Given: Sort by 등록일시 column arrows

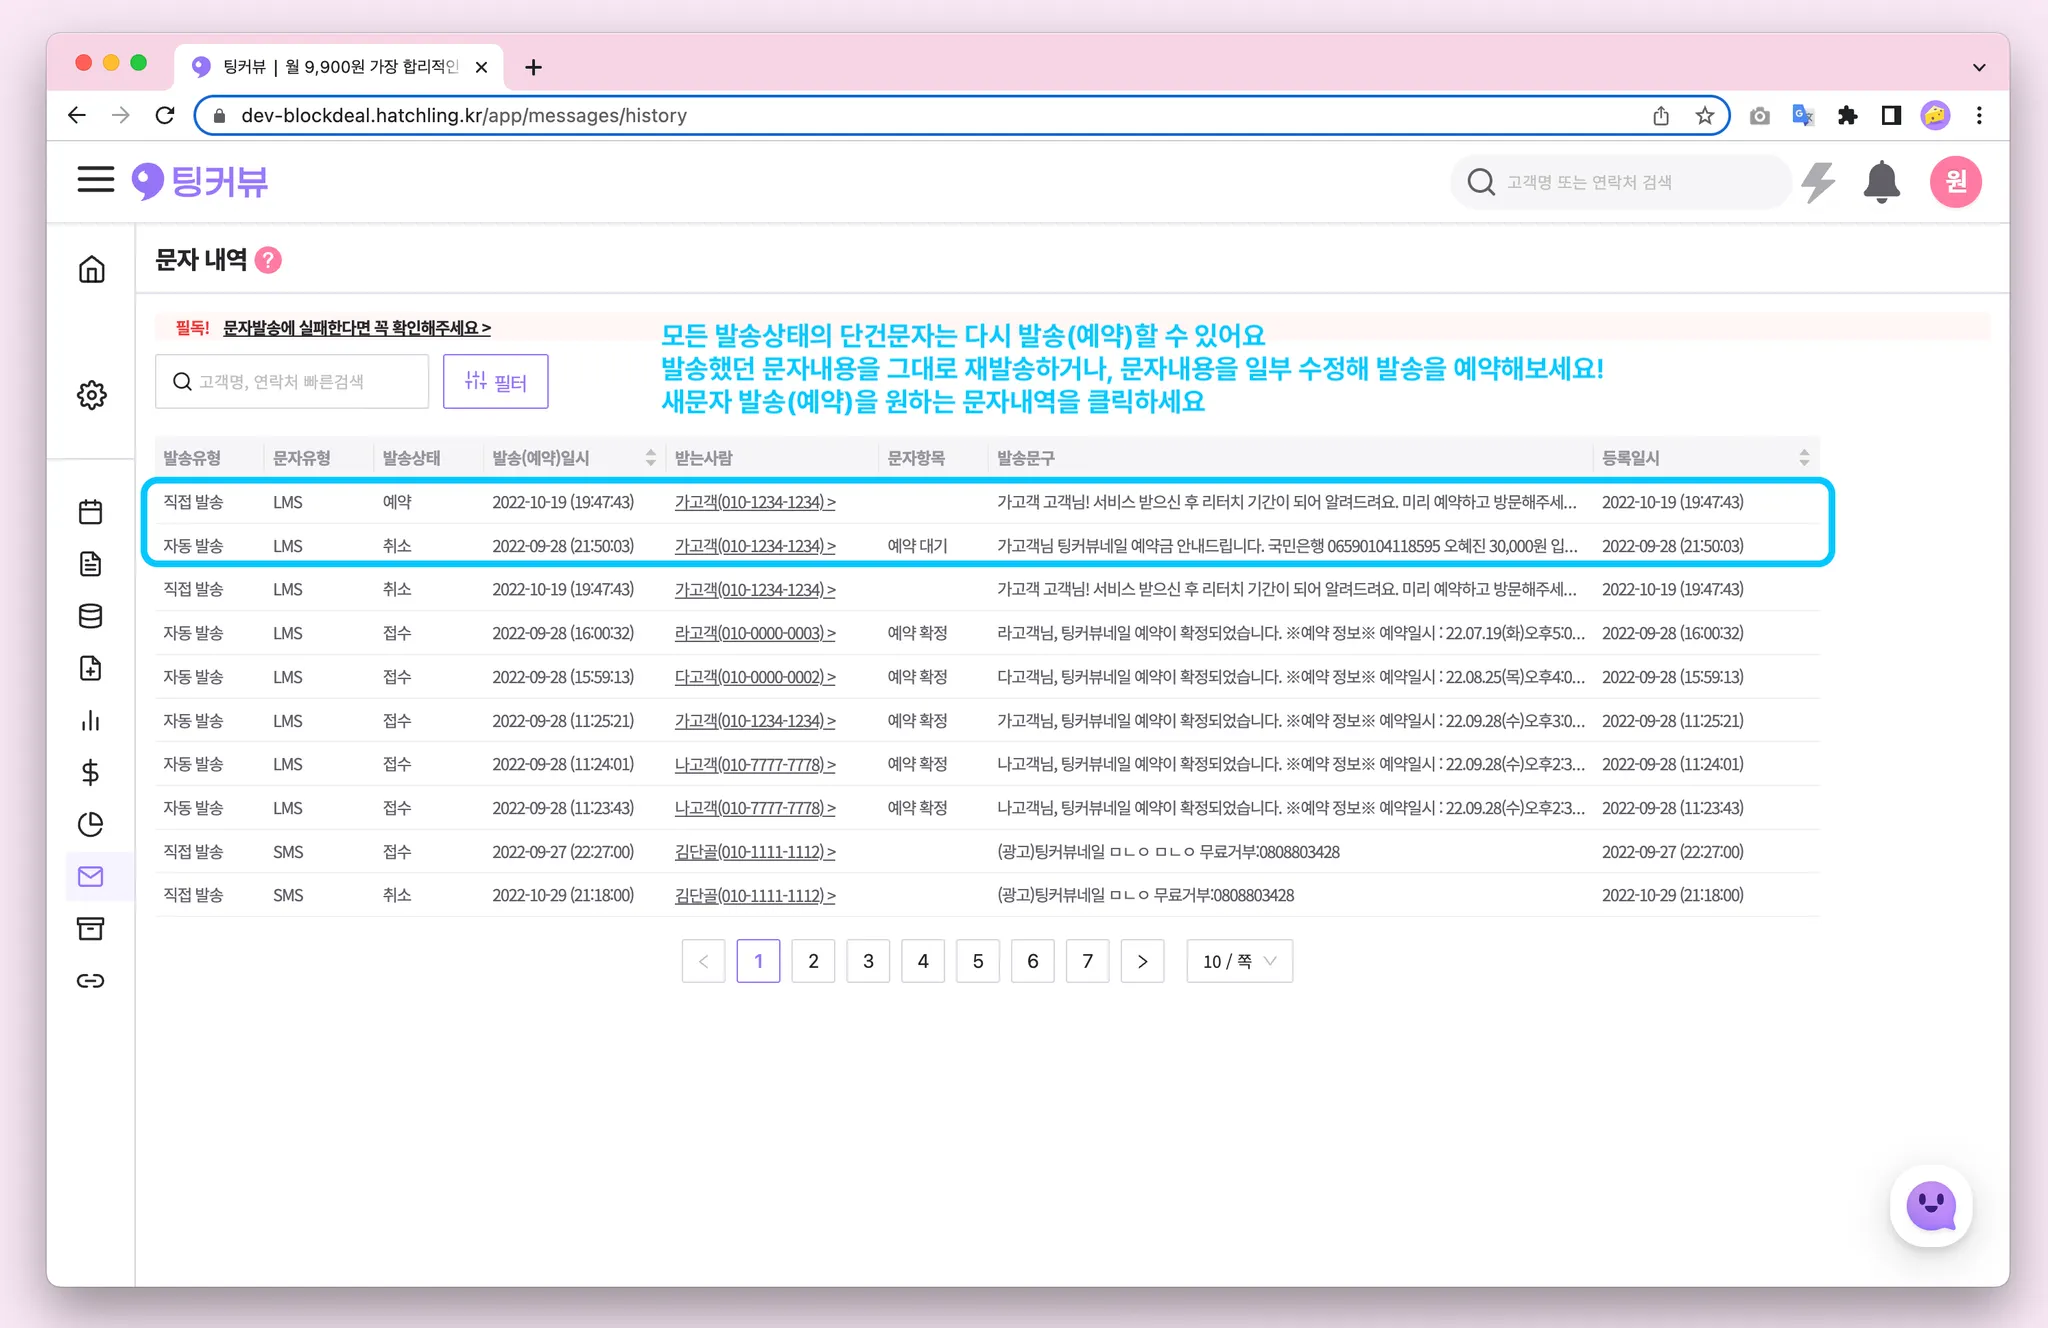Looking at the screenshot, I should 1804,458.
